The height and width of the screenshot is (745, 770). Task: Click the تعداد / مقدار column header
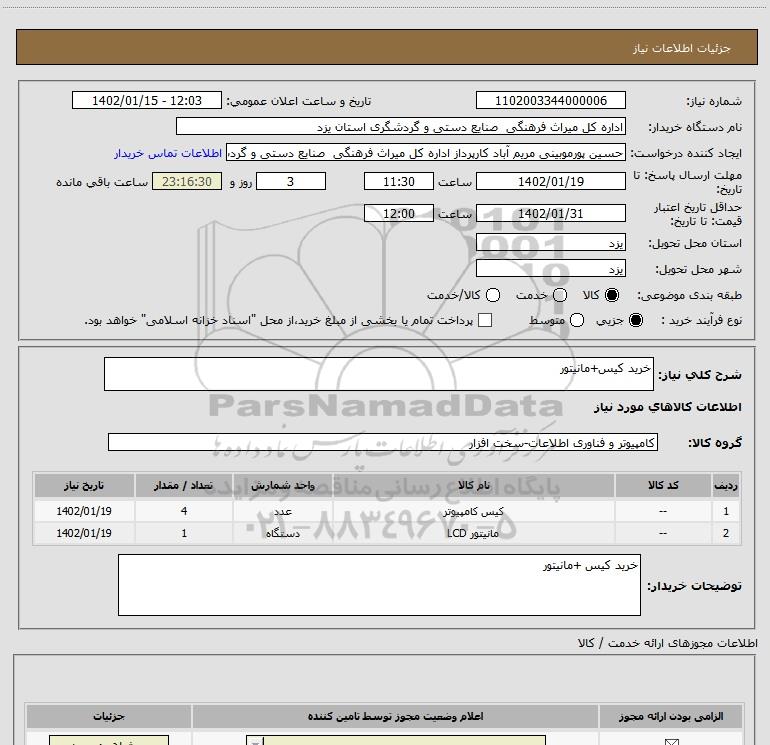[x=184, y=485]
